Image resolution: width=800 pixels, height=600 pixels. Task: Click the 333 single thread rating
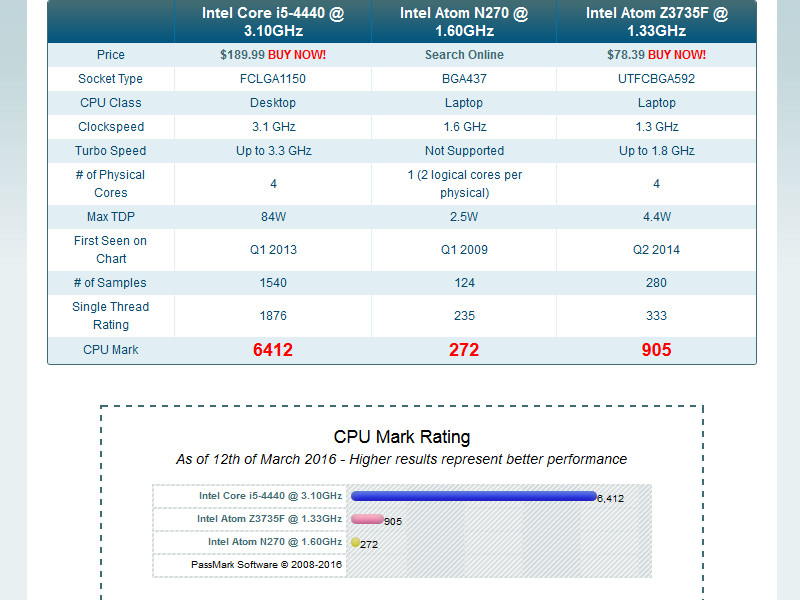coord(657,316)
